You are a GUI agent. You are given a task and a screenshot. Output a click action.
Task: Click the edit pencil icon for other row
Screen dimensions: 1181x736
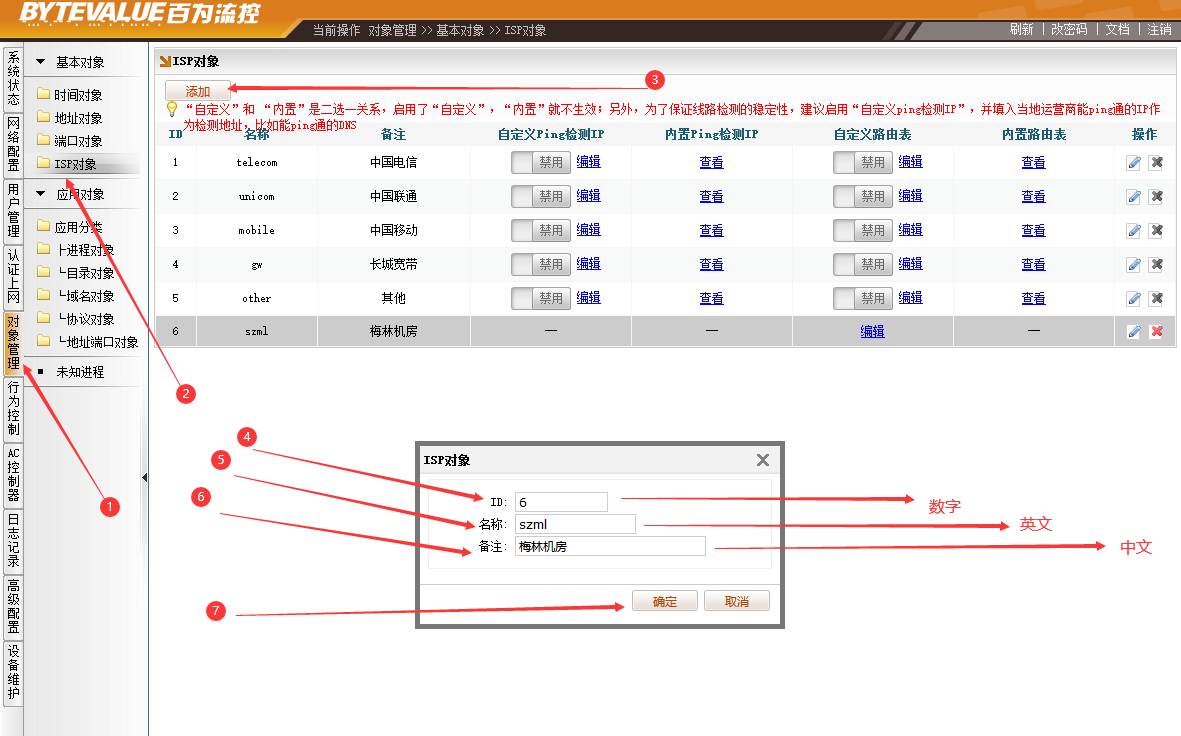(x=1133, y=299)
